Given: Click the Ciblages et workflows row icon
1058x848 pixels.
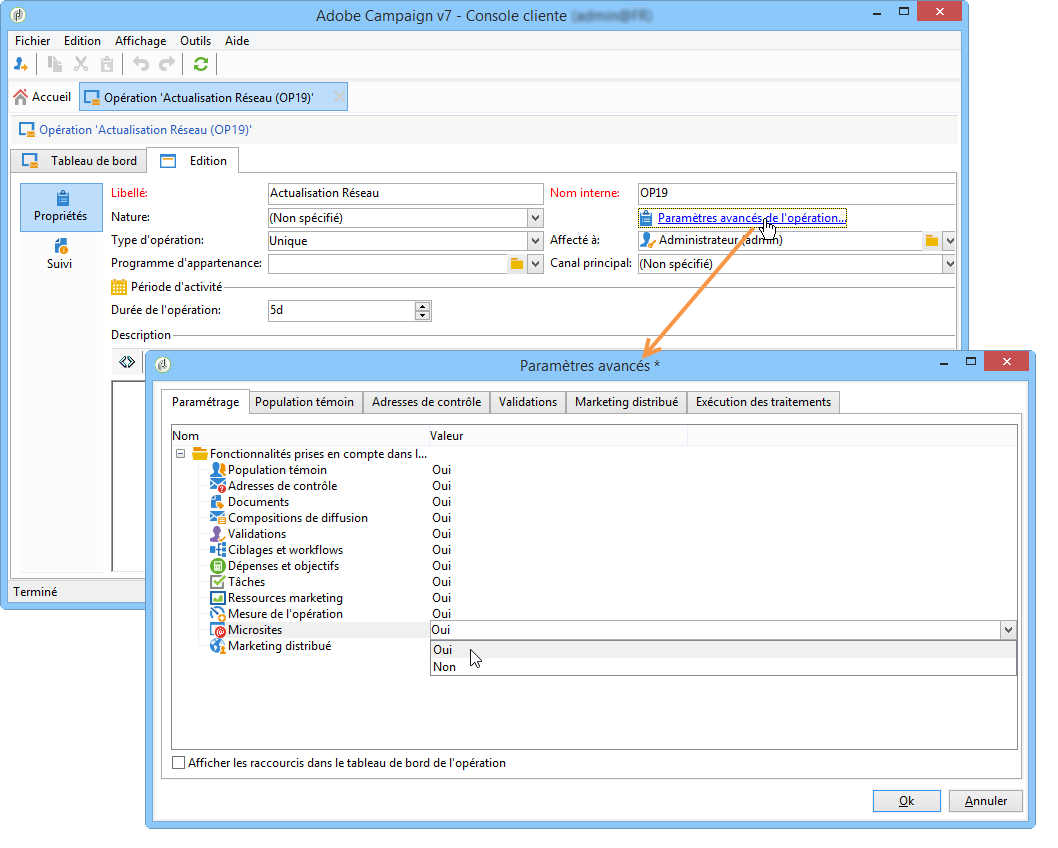Looking at the screenshot, I should point(217,550).
